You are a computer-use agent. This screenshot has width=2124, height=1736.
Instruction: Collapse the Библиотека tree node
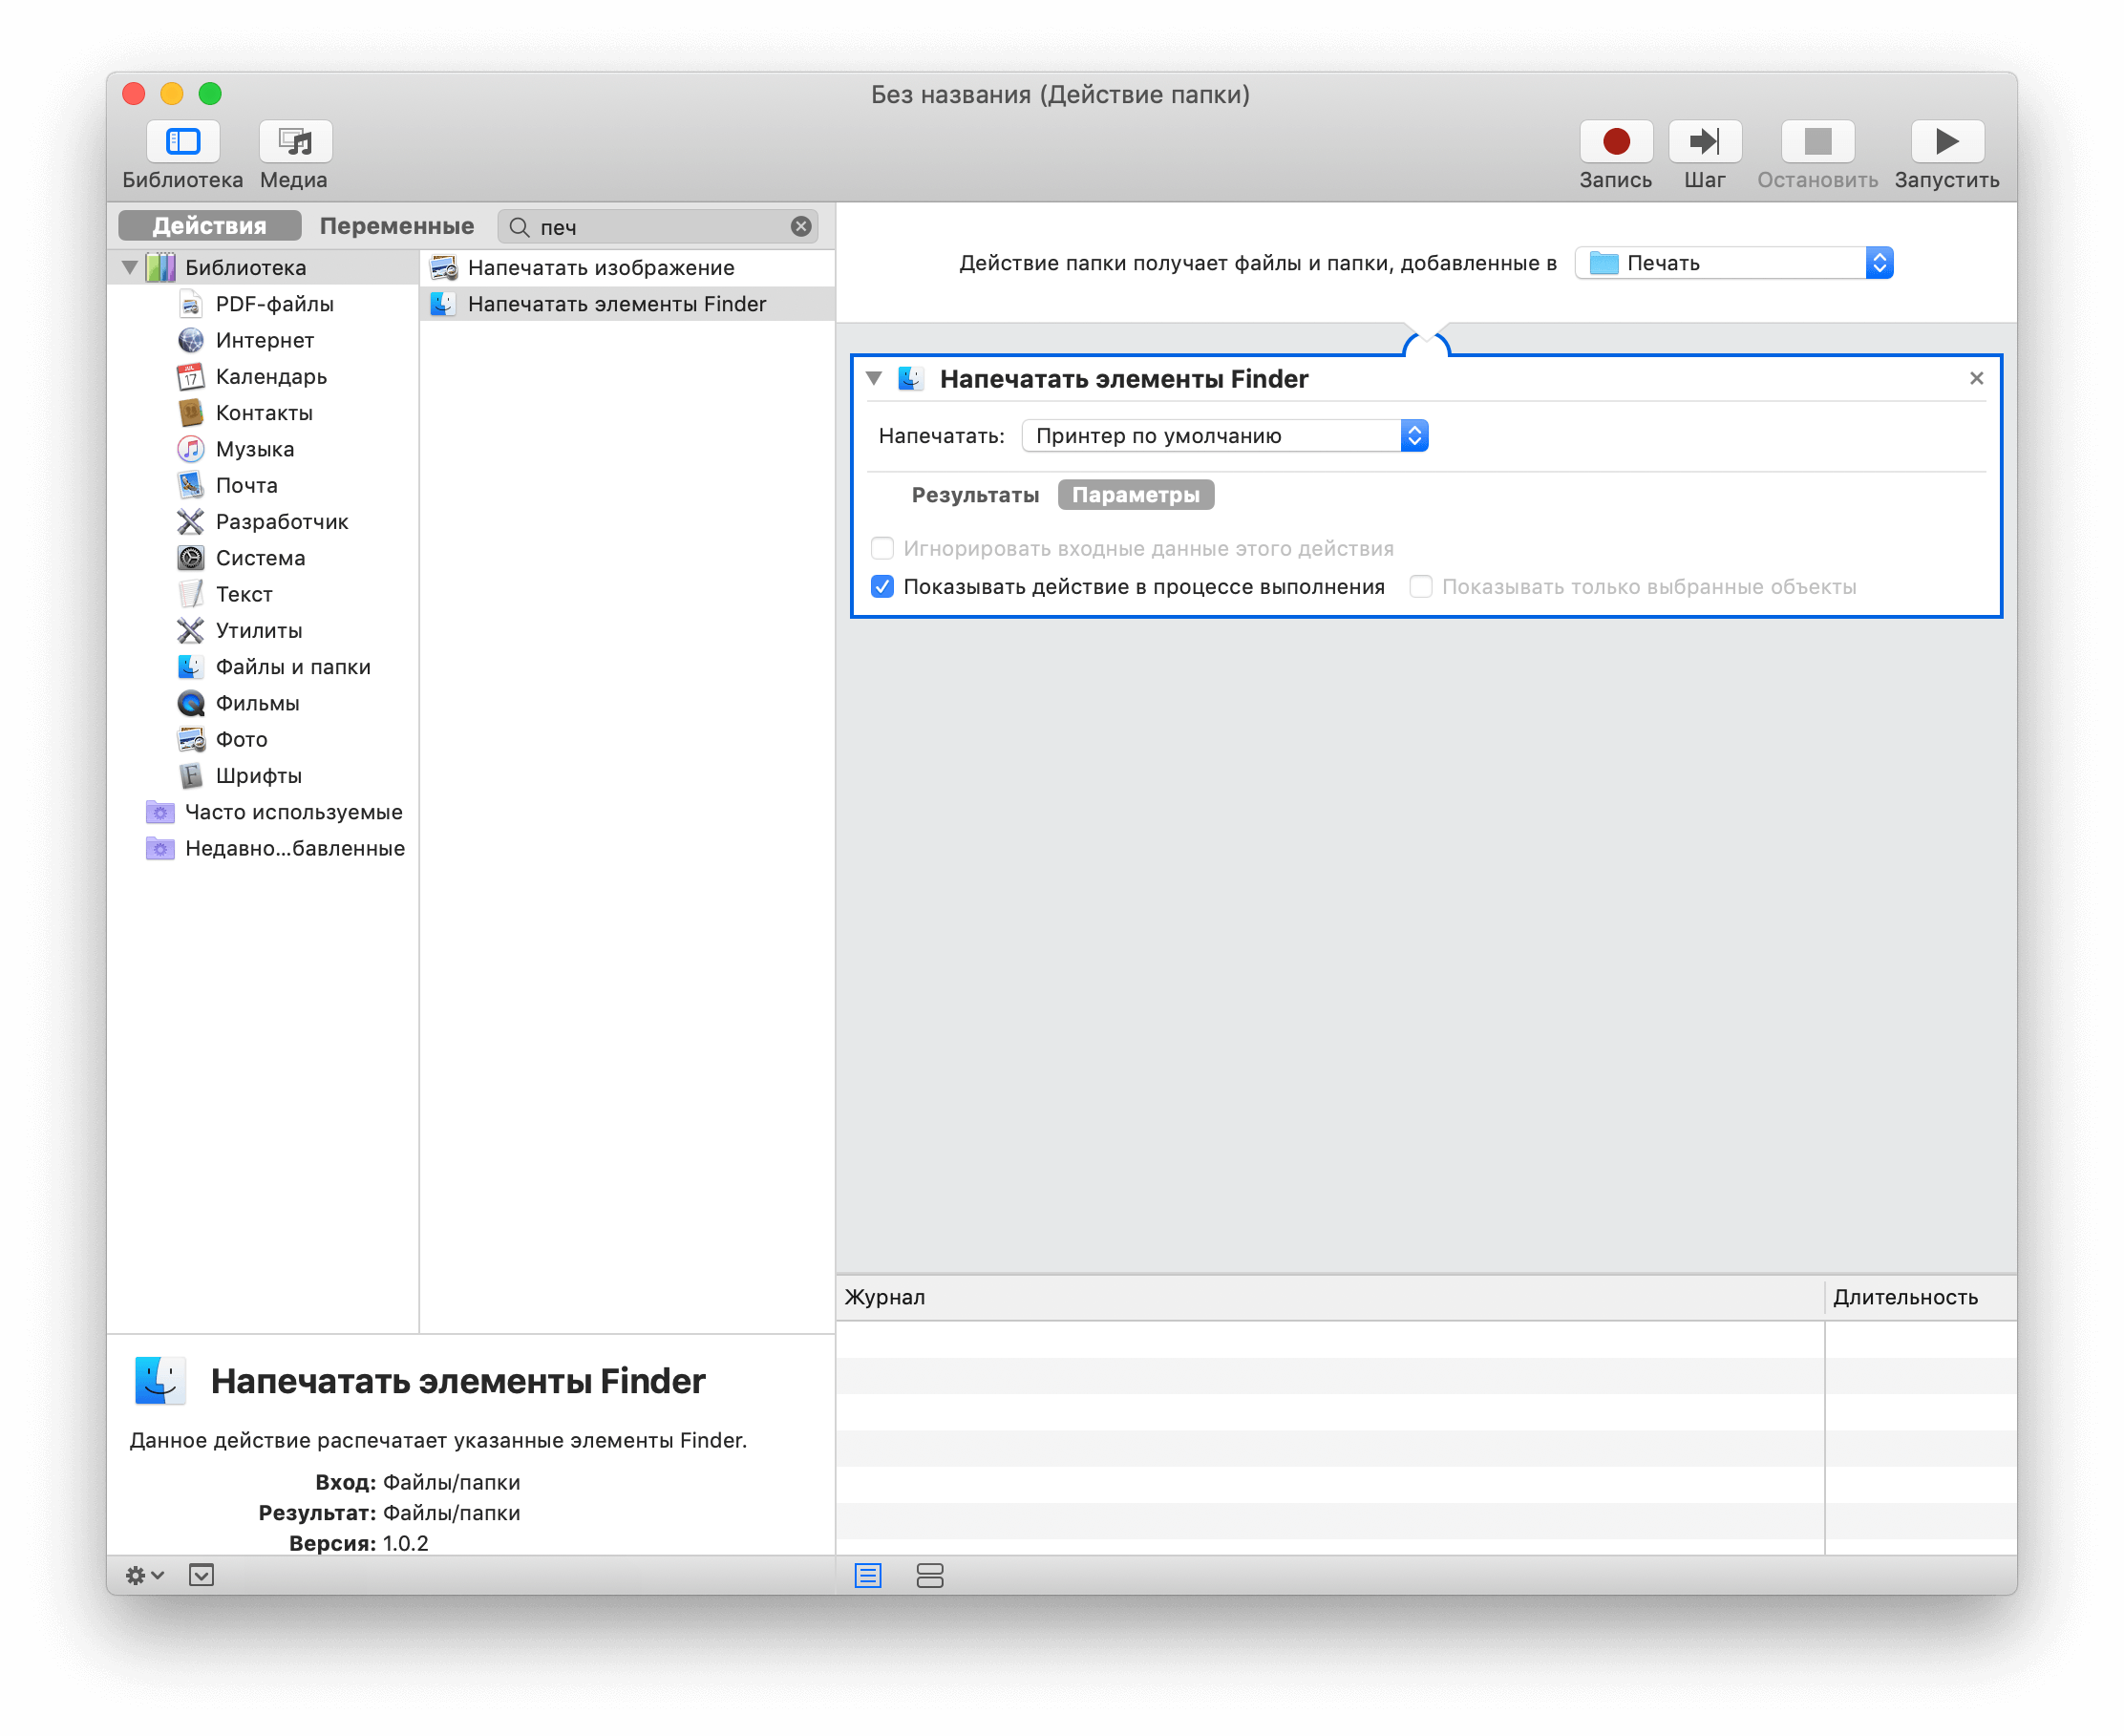pyautogui.click(x=129, y=267)
